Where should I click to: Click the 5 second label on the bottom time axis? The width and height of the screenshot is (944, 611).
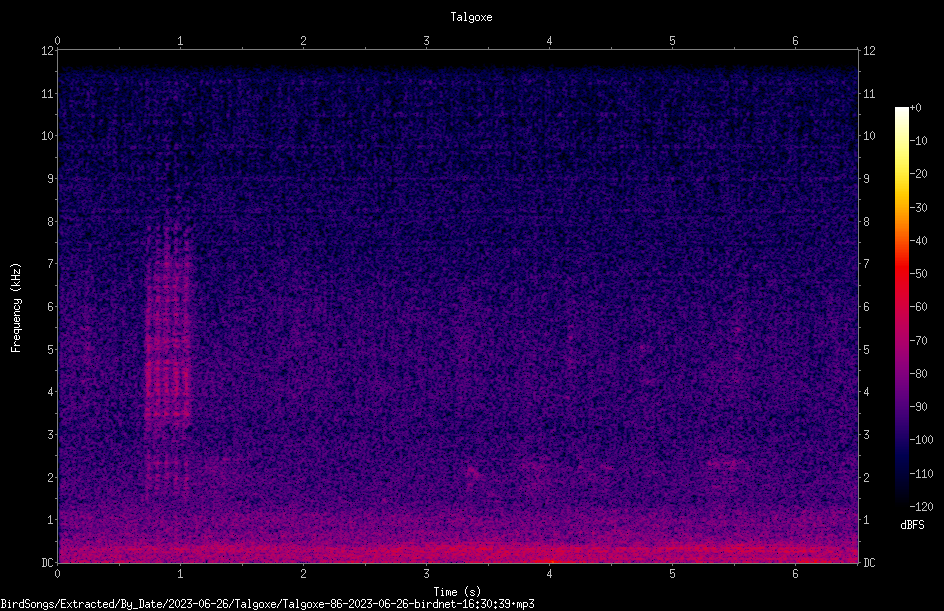[x=672, y=574]
